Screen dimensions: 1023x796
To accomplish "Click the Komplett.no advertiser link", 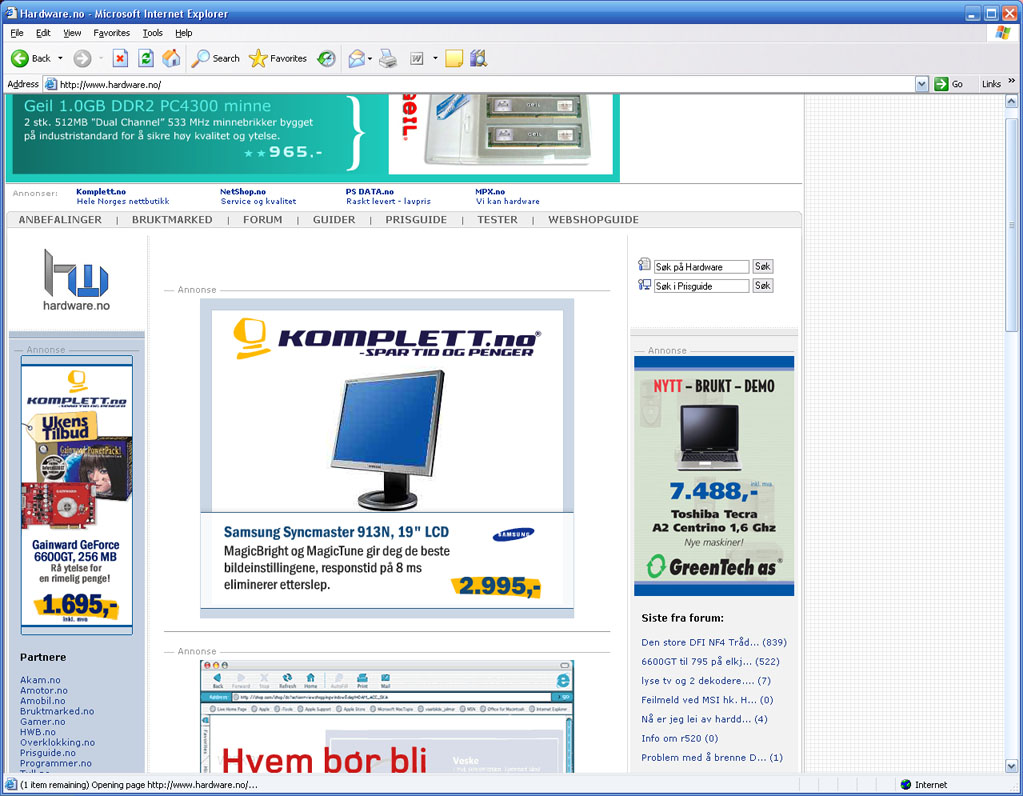I will pyautogui.click(x=101, y=192).
